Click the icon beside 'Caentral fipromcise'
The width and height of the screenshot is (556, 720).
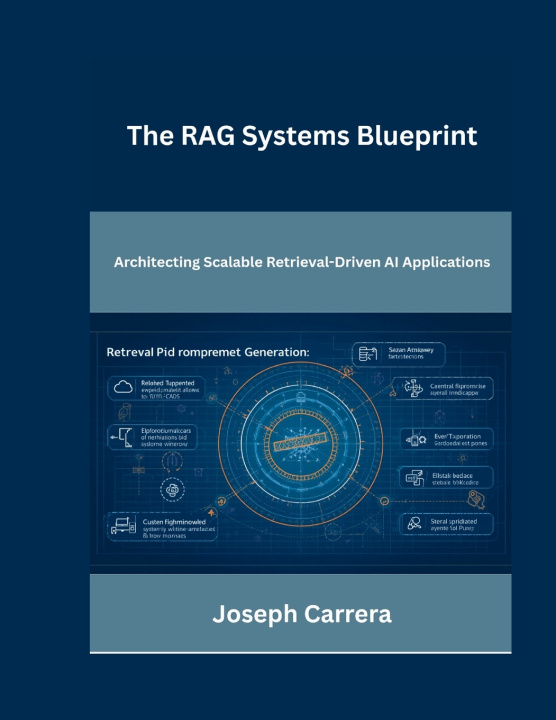[413, 388]
